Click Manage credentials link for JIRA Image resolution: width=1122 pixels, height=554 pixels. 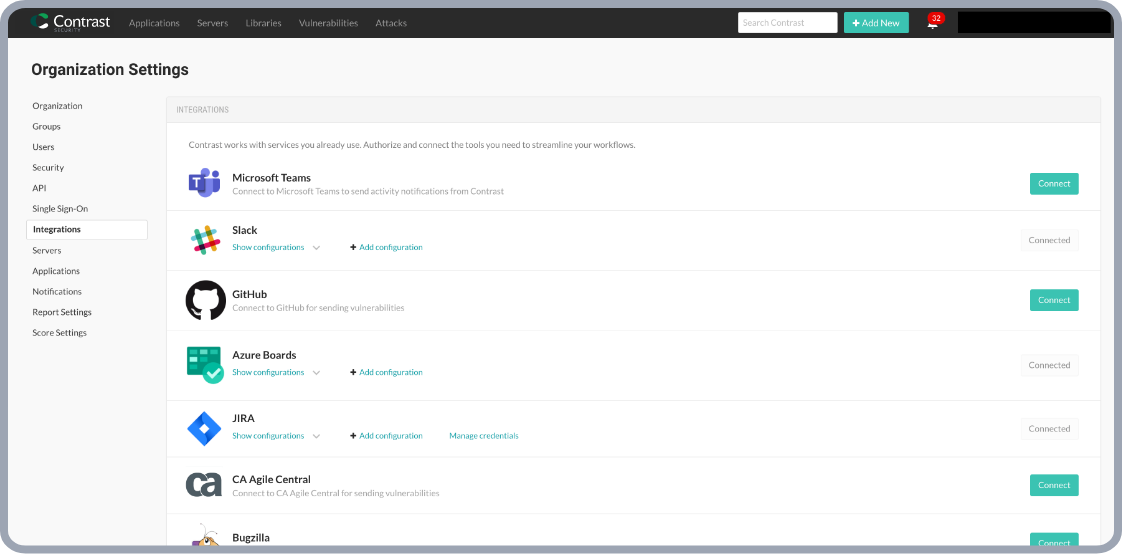(483, 436)
